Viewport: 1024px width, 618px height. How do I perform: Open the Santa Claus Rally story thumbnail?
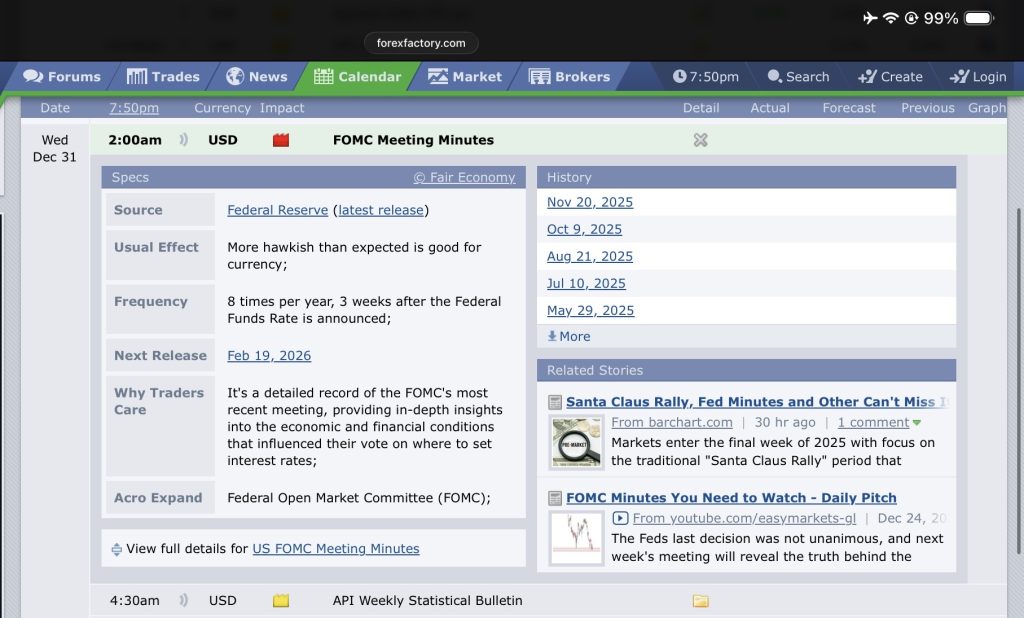[x=577, y=441]
